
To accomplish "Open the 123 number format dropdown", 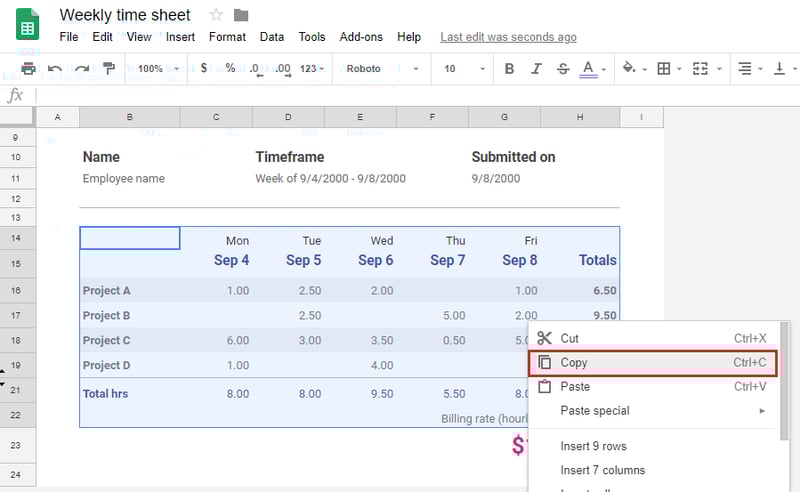I will click(312, 68).
